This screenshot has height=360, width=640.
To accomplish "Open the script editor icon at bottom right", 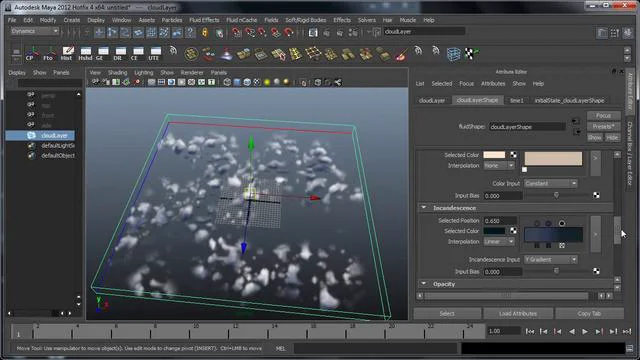I will [629, 348].
